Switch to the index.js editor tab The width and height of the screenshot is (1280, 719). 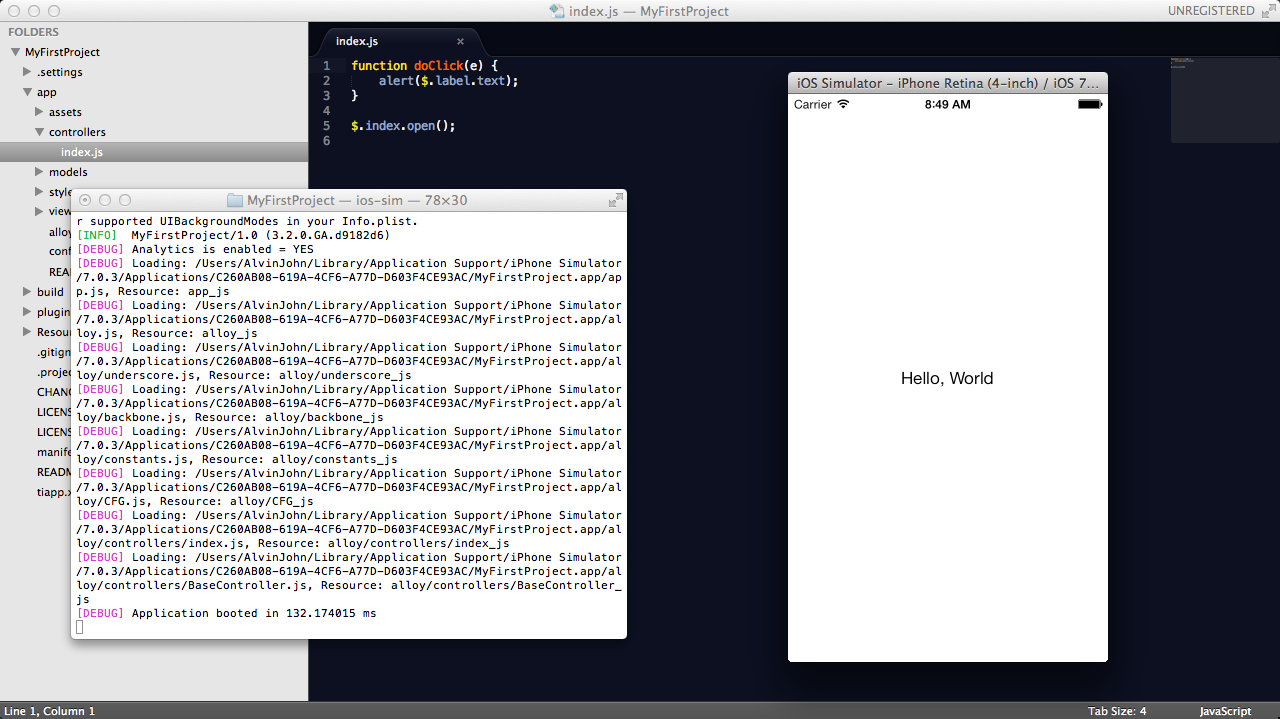(x=400, y=41)
